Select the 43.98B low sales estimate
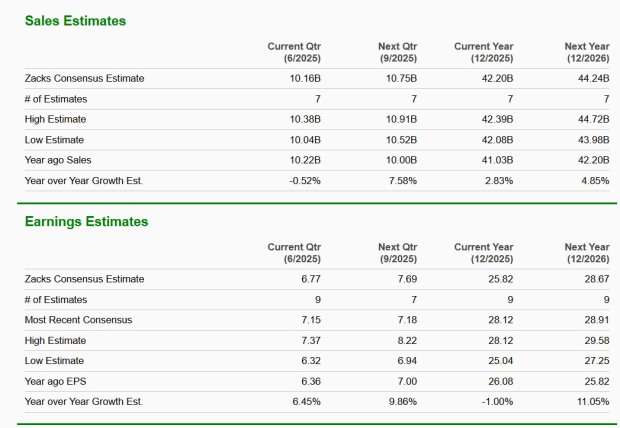This screenshot has width=620, height=428. tap(592, 140)
